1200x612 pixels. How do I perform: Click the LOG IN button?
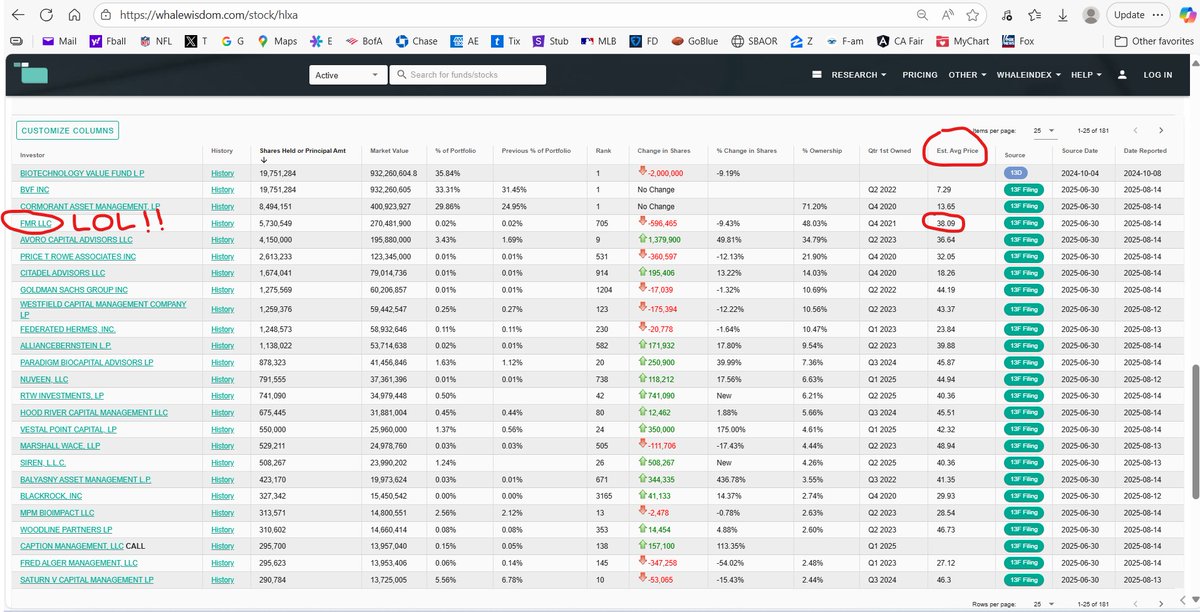(1158, 75)
